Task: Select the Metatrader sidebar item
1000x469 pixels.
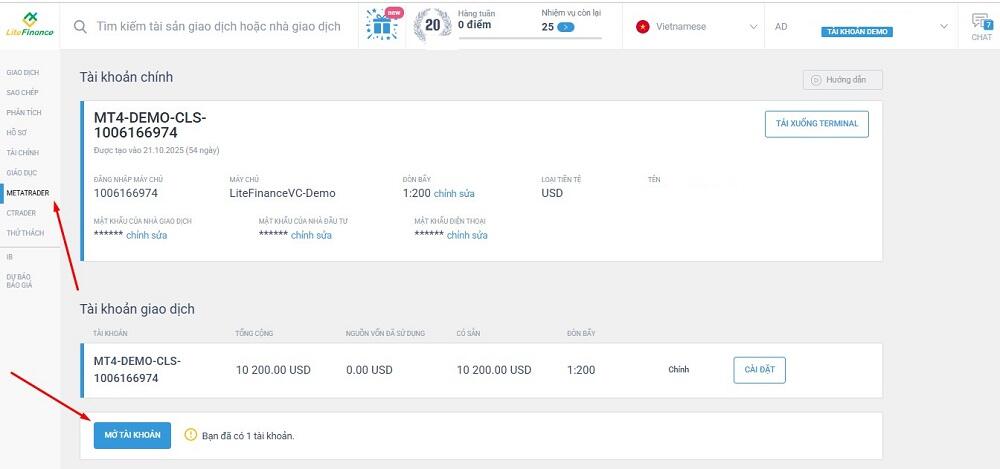Action: pos(27,193)
